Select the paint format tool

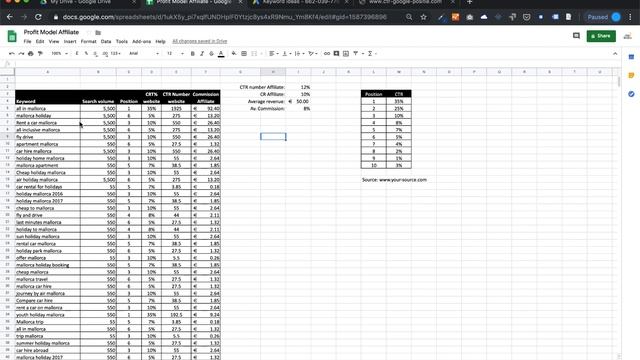pyautogui.click(x=40, y=53)
